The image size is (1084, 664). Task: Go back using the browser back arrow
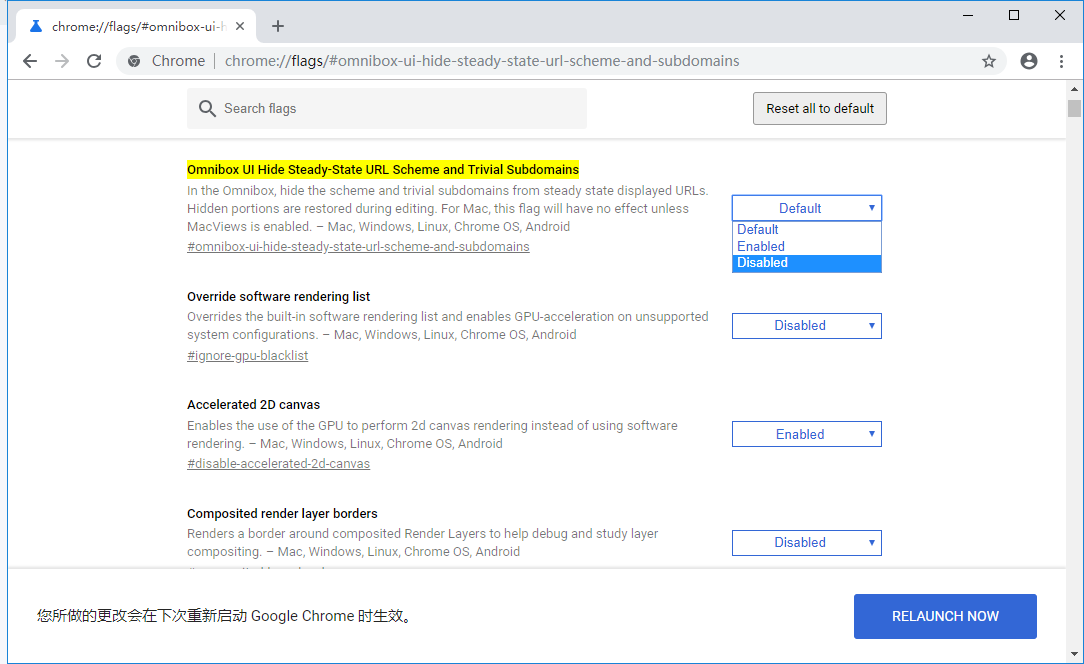[x=30, y=61]
